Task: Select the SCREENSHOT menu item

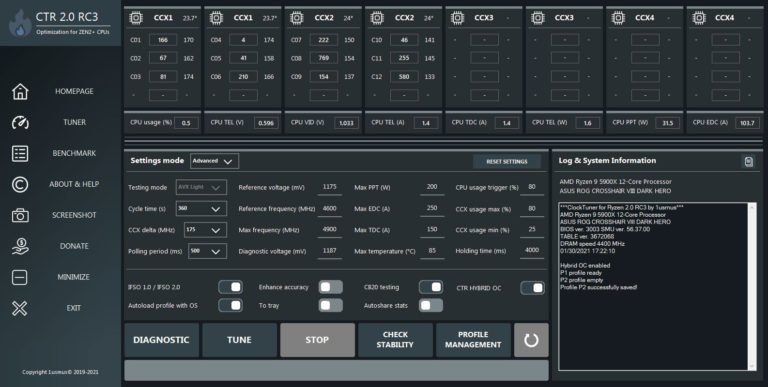Action: pyautogui.click(x=74, y=215)
